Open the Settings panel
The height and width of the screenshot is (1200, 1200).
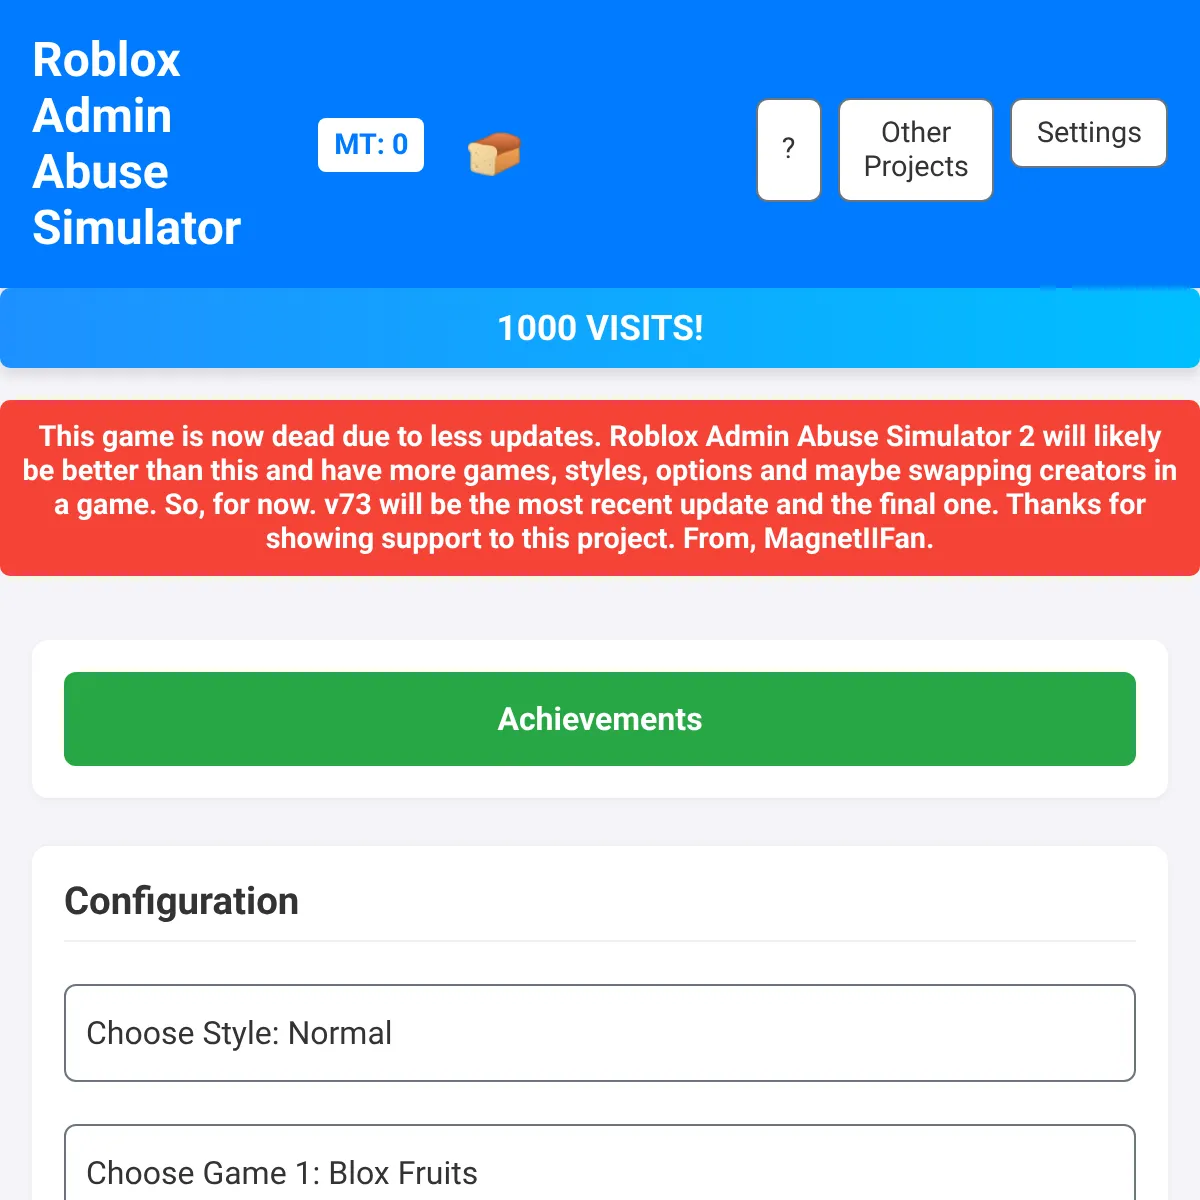tap(1088, 132)
